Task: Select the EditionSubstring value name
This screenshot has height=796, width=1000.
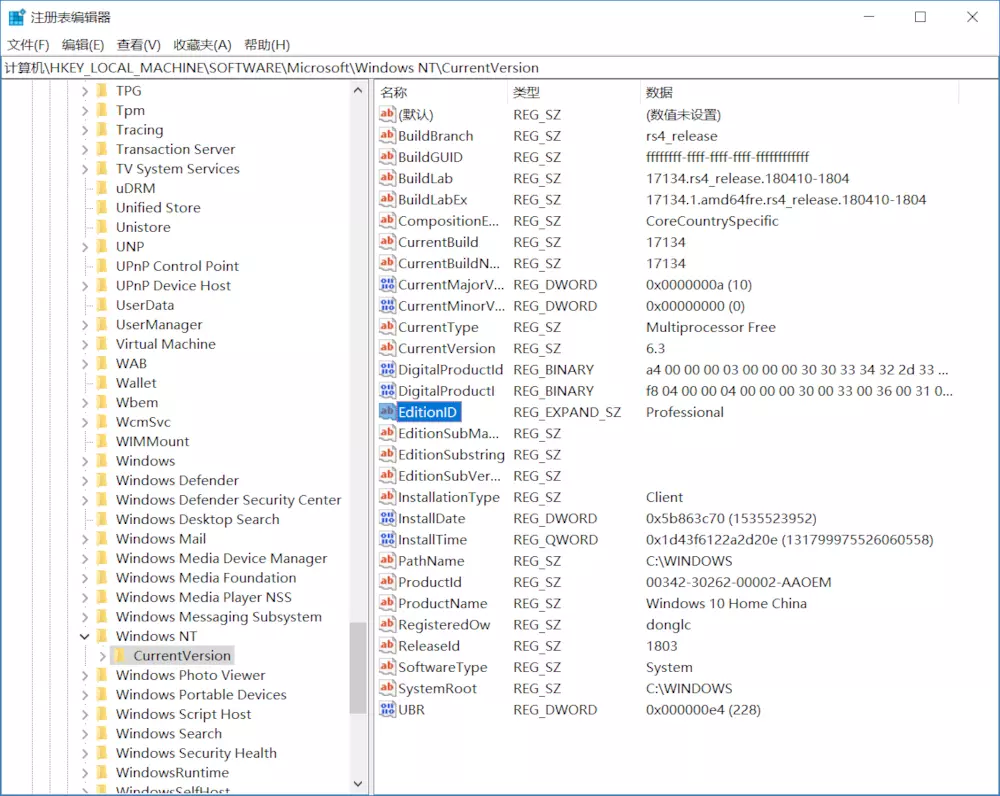Action: tap(451, 455)
